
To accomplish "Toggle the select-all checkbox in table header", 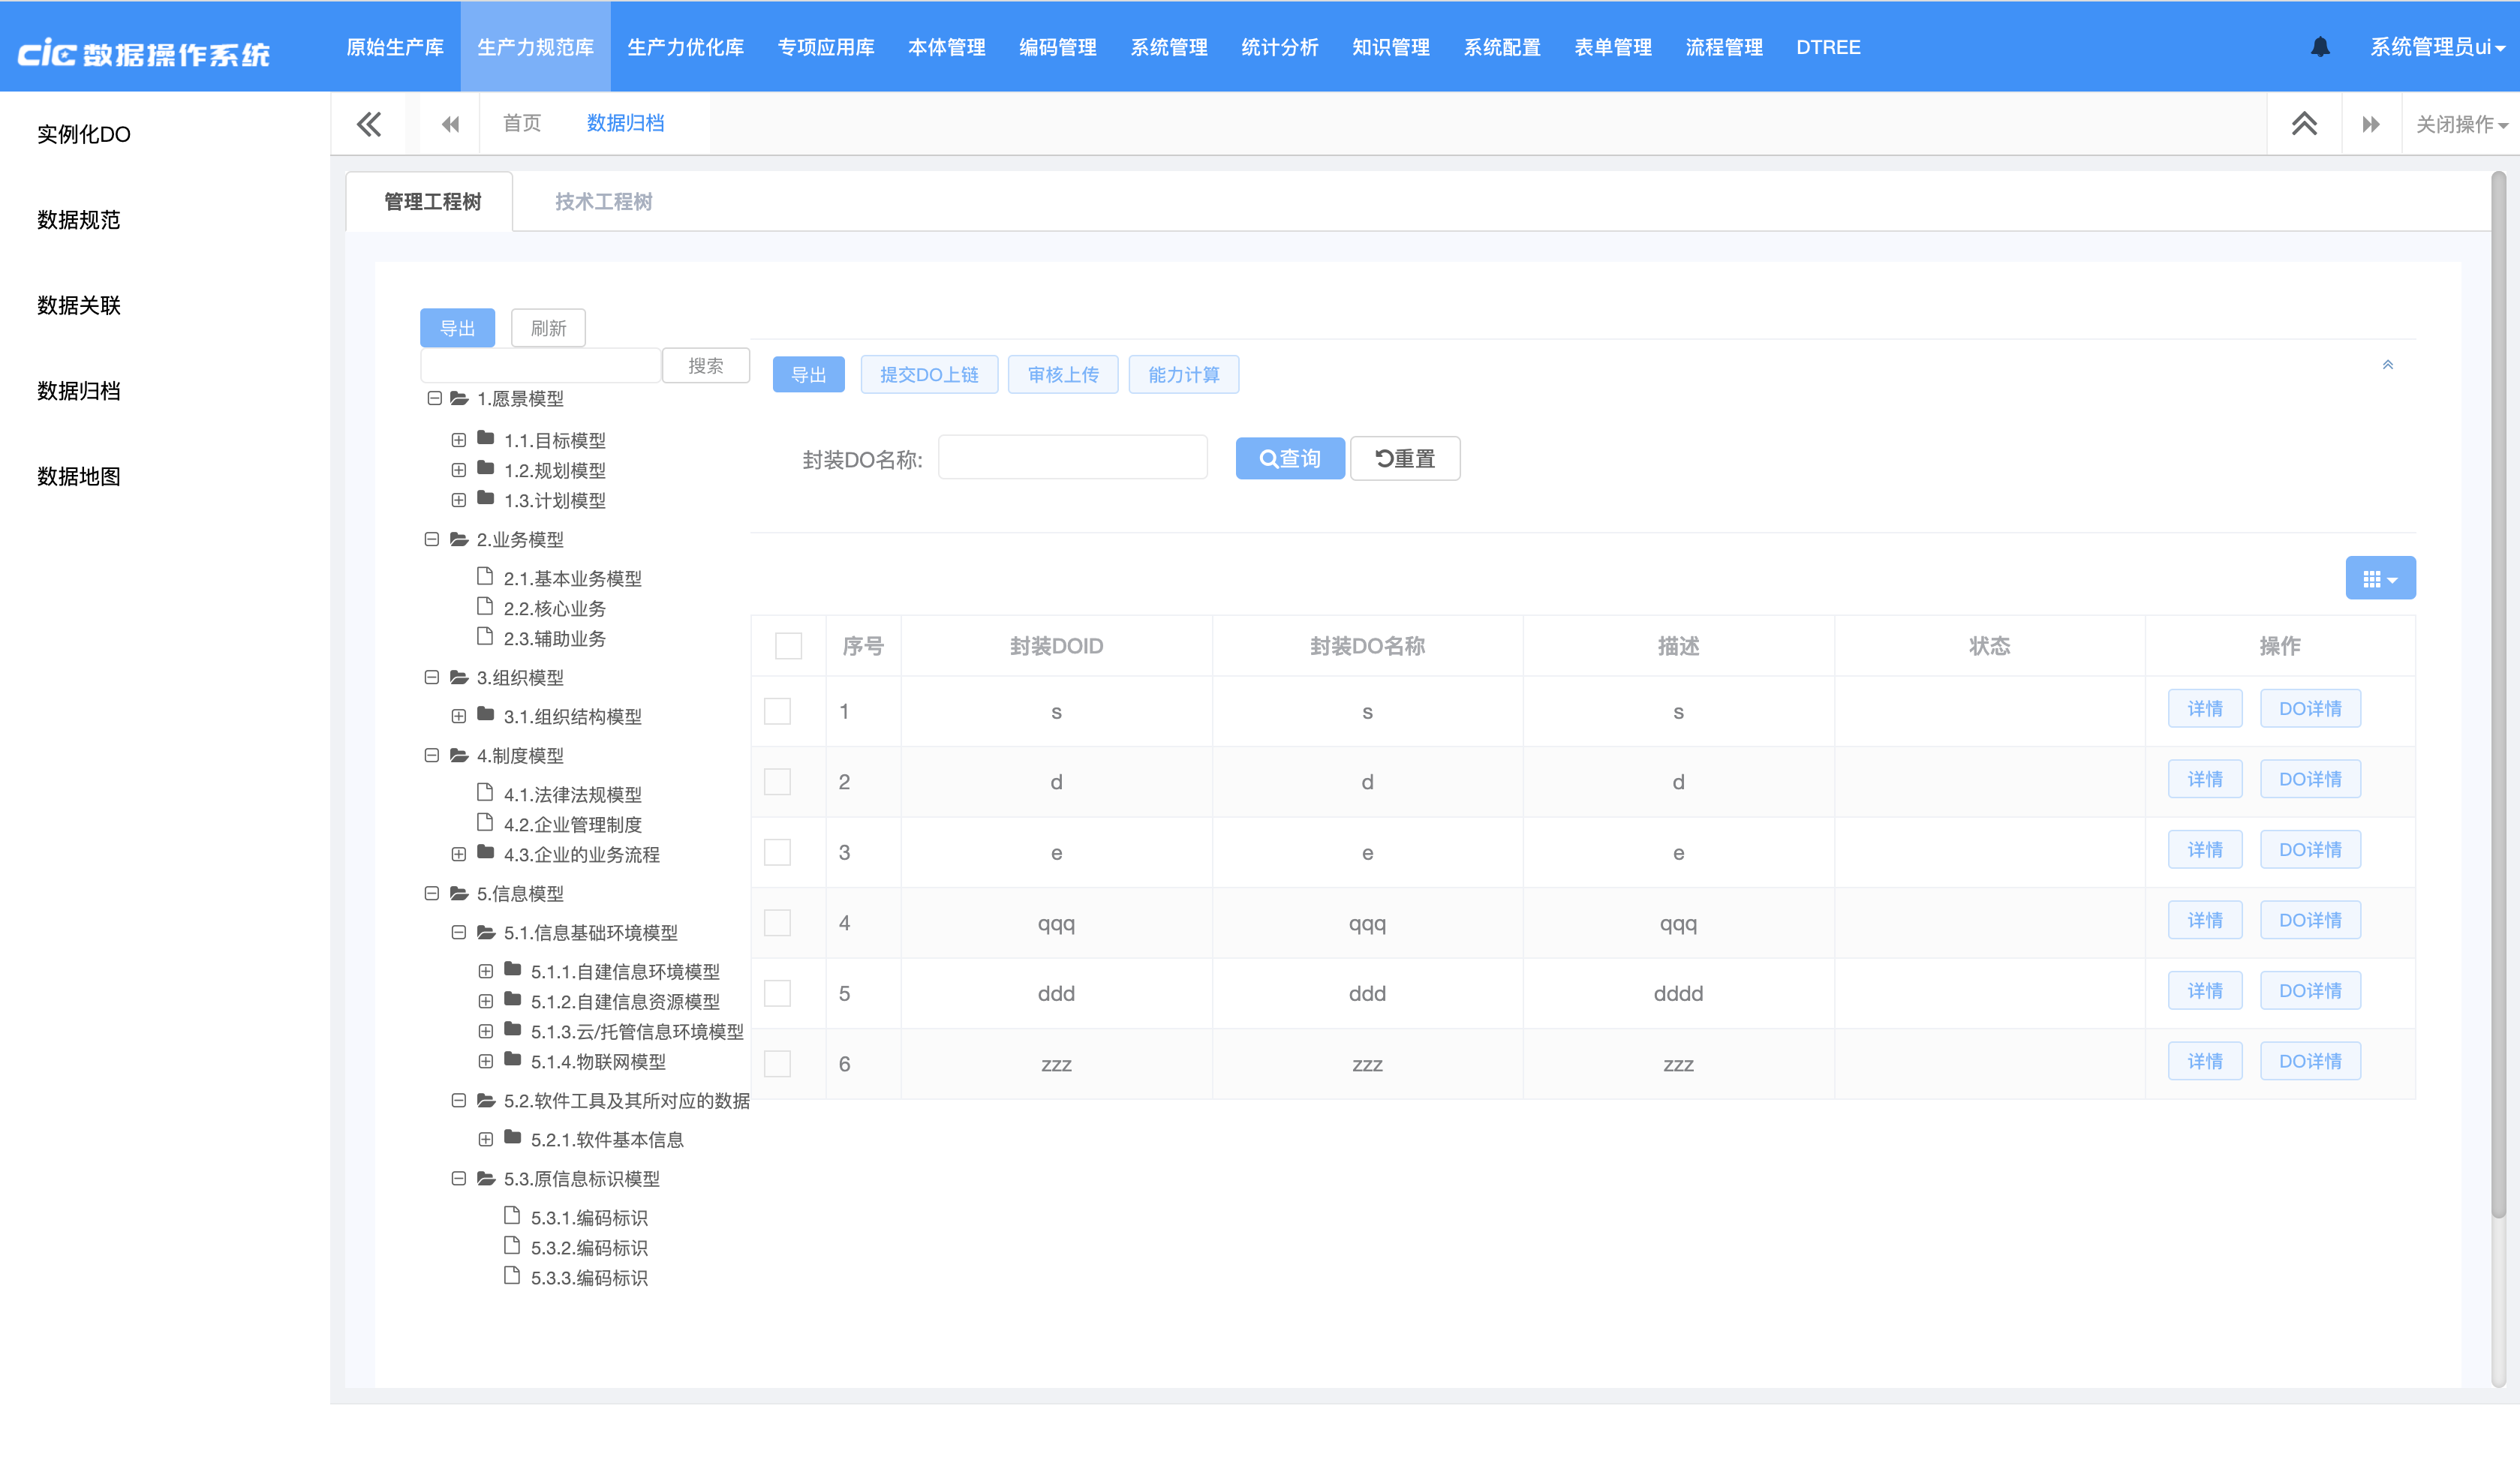I will pos(788,646).
